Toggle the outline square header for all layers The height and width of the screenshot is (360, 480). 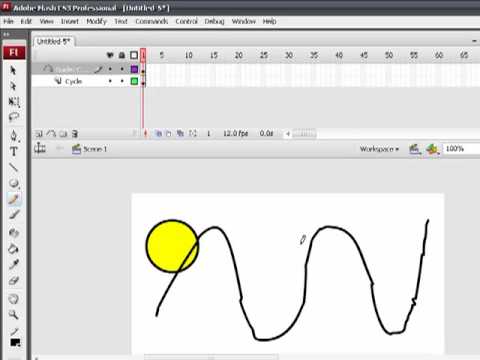[134, 55]
